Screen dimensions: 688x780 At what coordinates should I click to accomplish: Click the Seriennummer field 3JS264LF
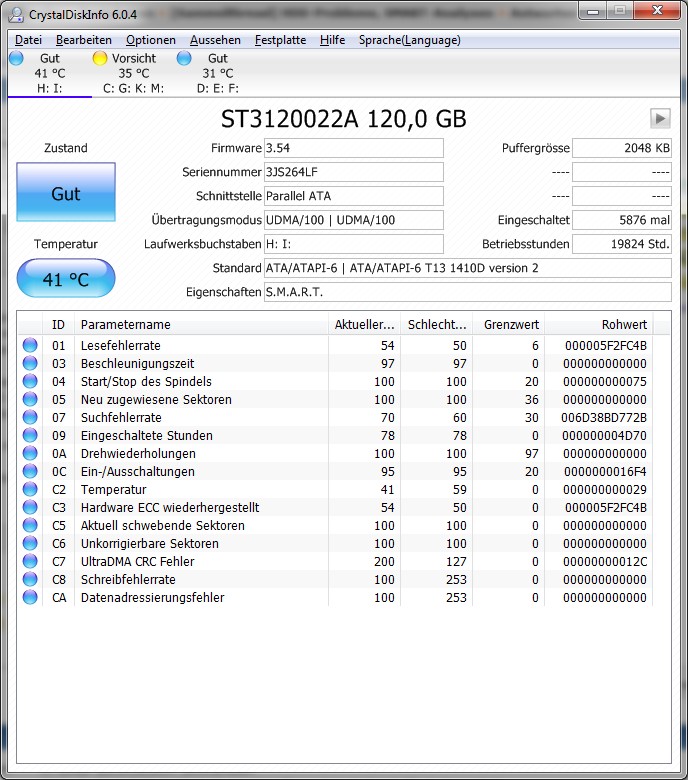354,172
